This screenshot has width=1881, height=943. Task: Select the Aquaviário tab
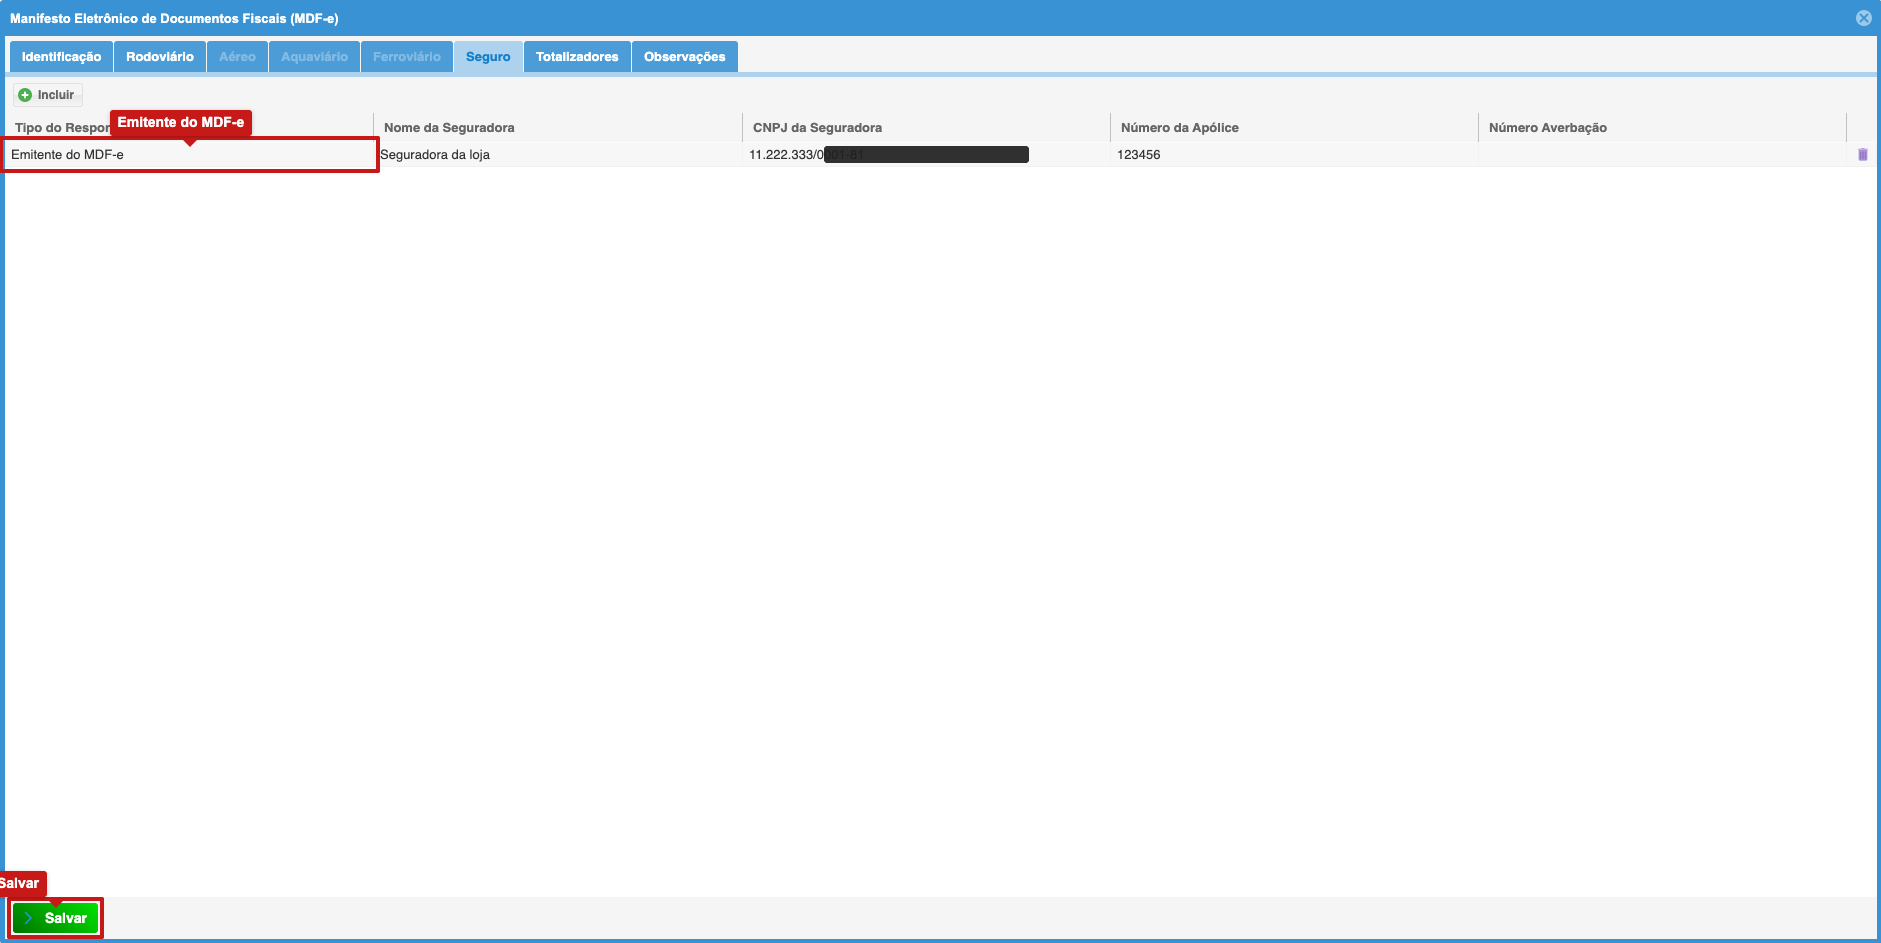[x=314, y=57]
